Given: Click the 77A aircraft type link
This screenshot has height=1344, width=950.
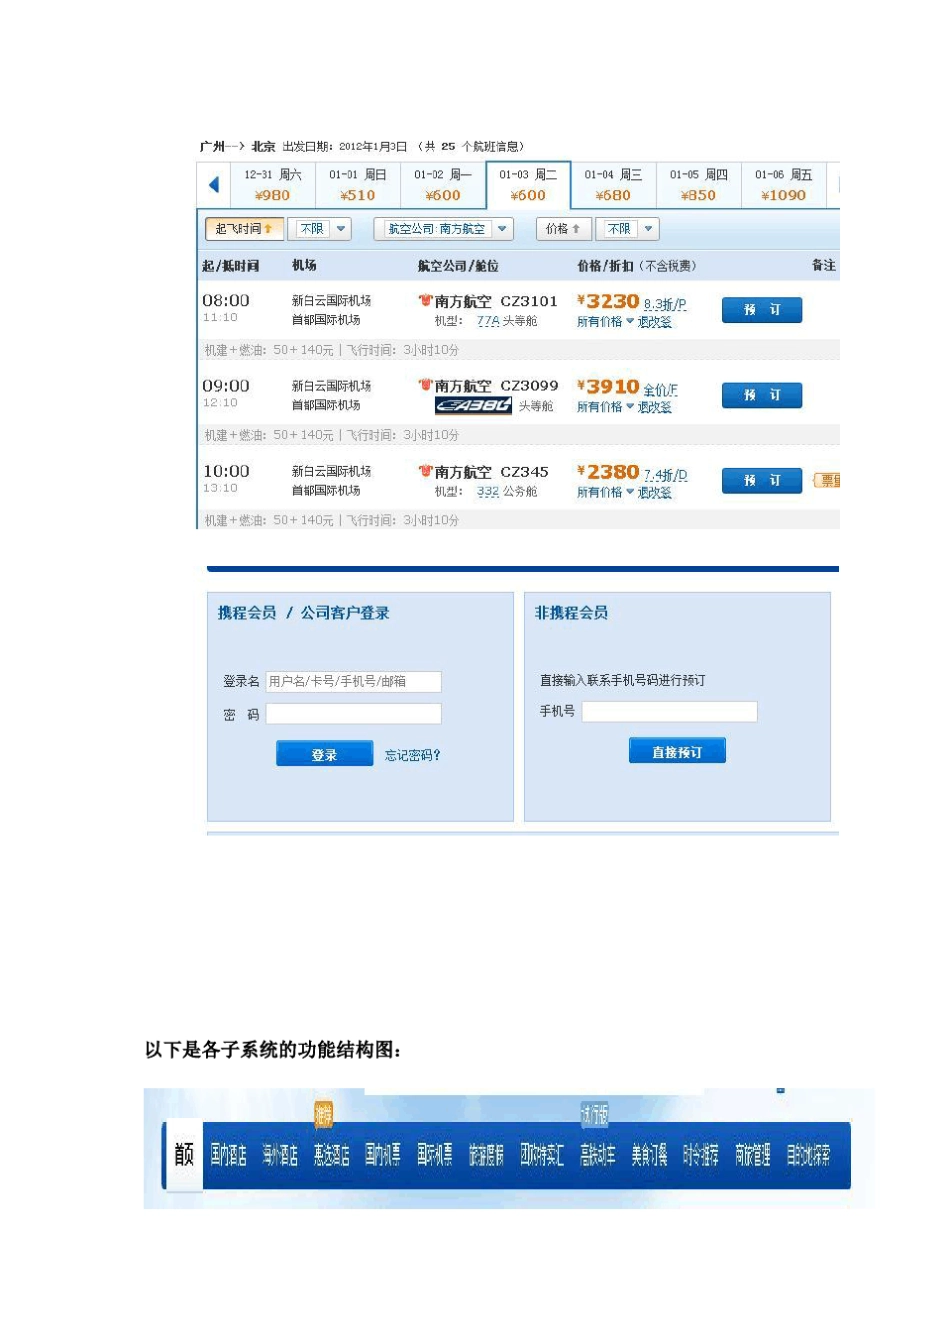Looking at the screenshot, I should (x=488, y=321).
